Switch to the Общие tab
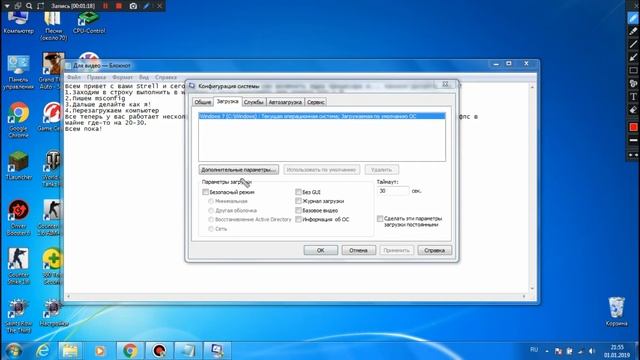The width and height of the screenshot is (640, 360). pos(202,102)
